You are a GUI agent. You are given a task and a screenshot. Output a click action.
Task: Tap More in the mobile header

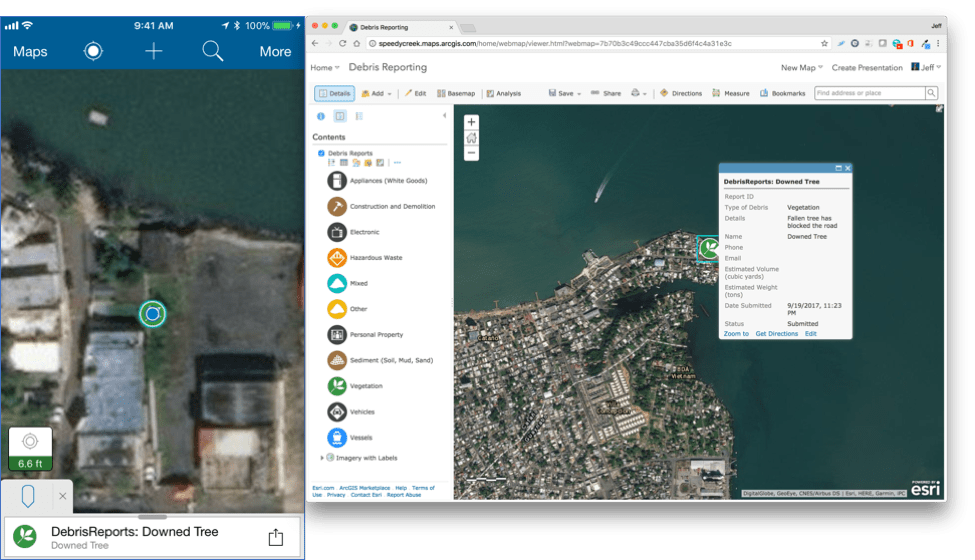click(x=275, y=51)
